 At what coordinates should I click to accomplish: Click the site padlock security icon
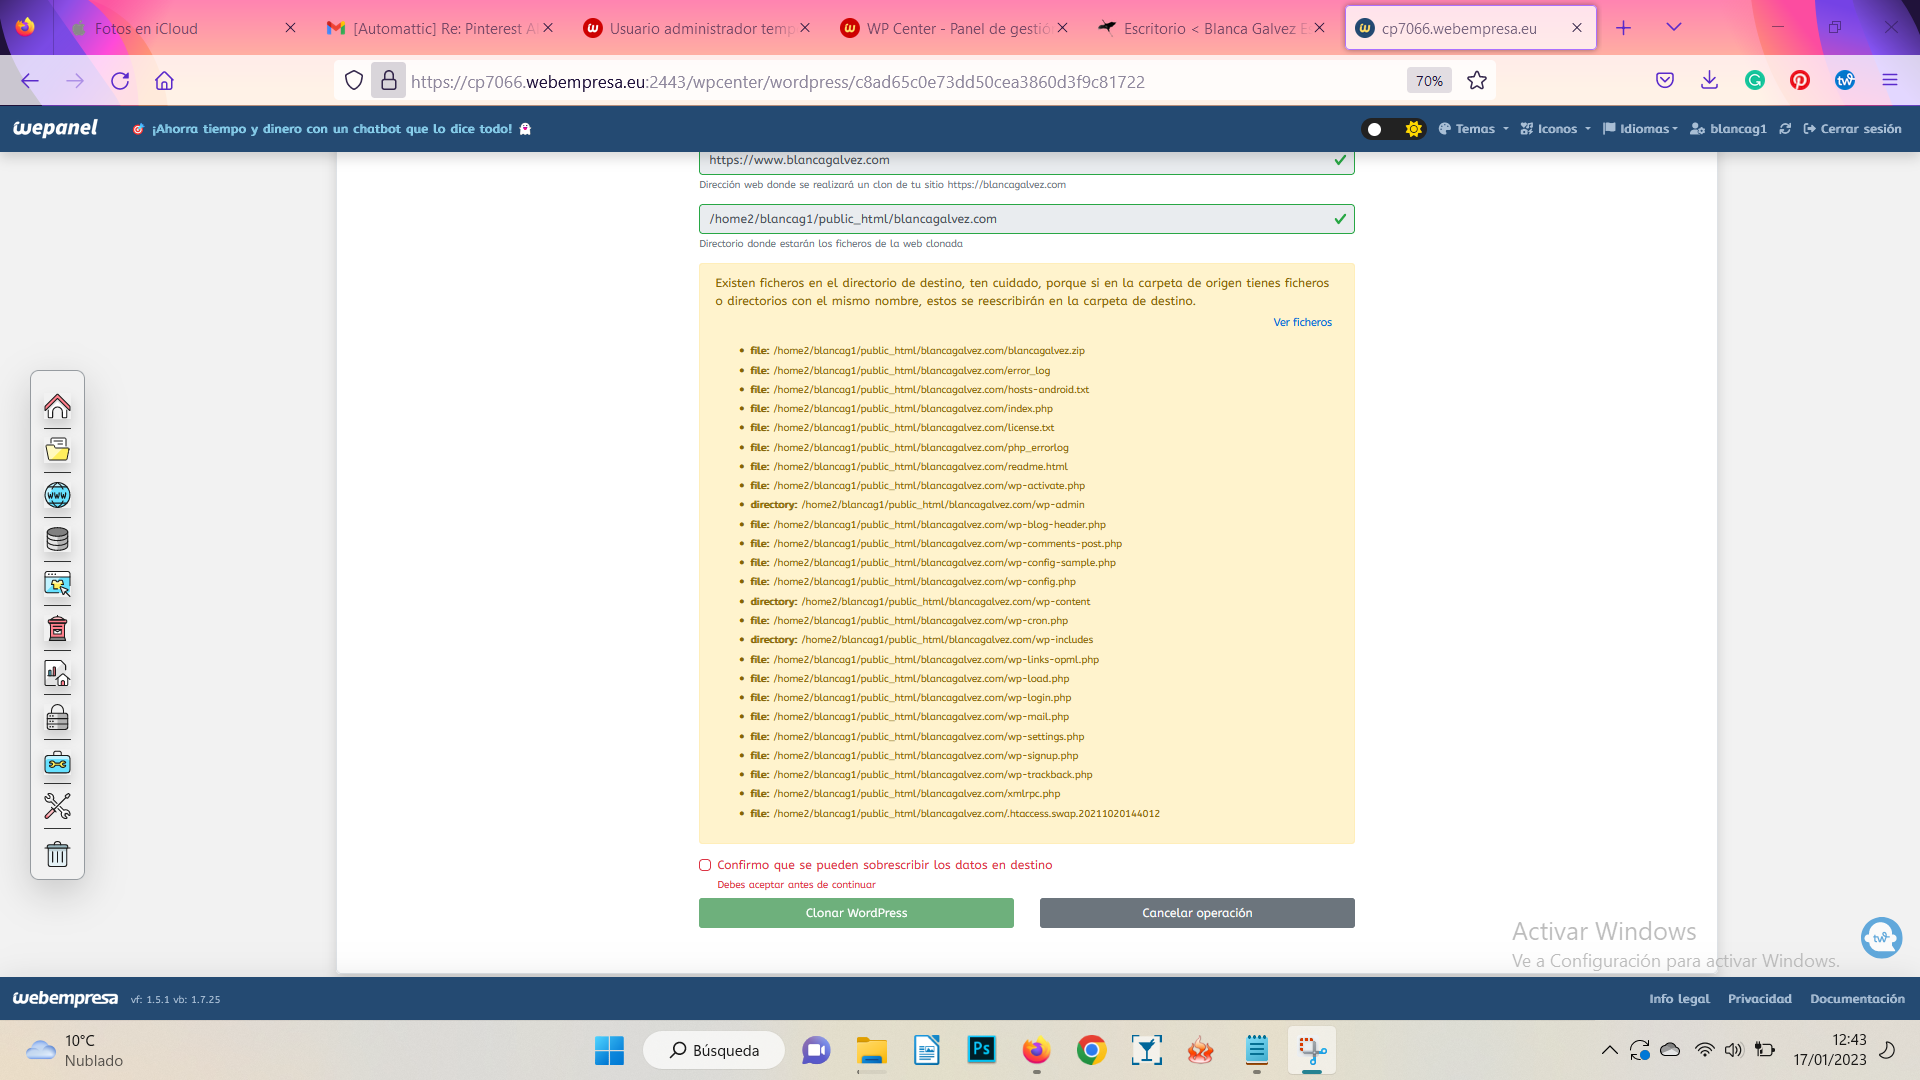[x=389, y=81]
